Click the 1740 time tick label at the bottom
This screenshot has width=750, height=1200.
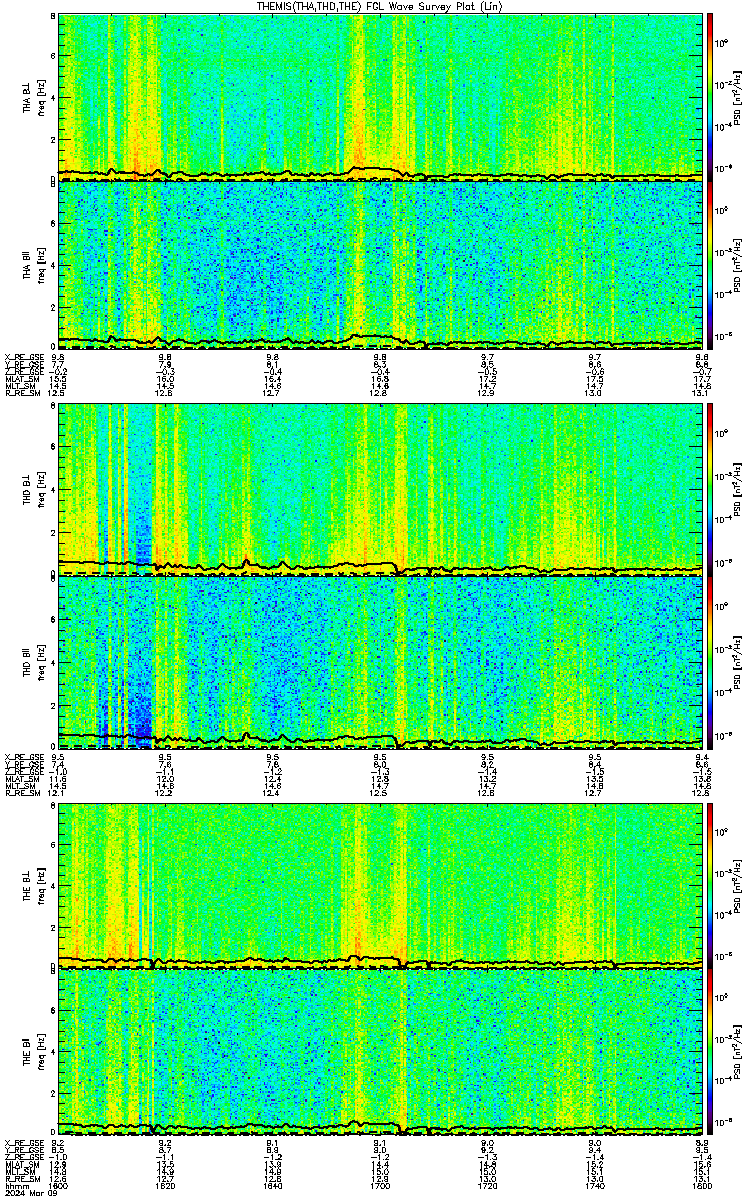click(x=595, y=1185)
